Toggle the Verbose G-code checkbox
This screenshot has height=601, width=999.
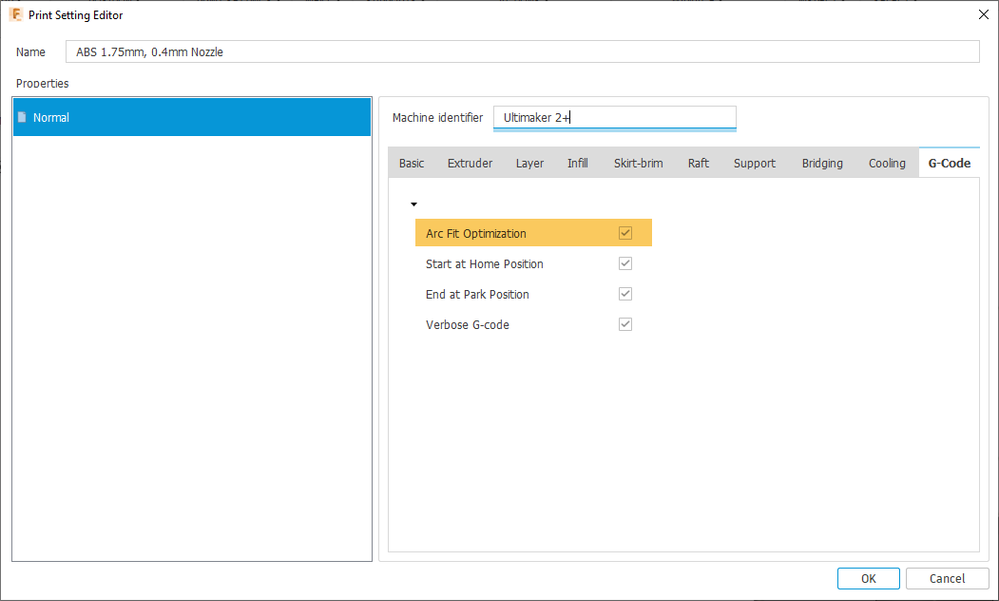point(625,324)
